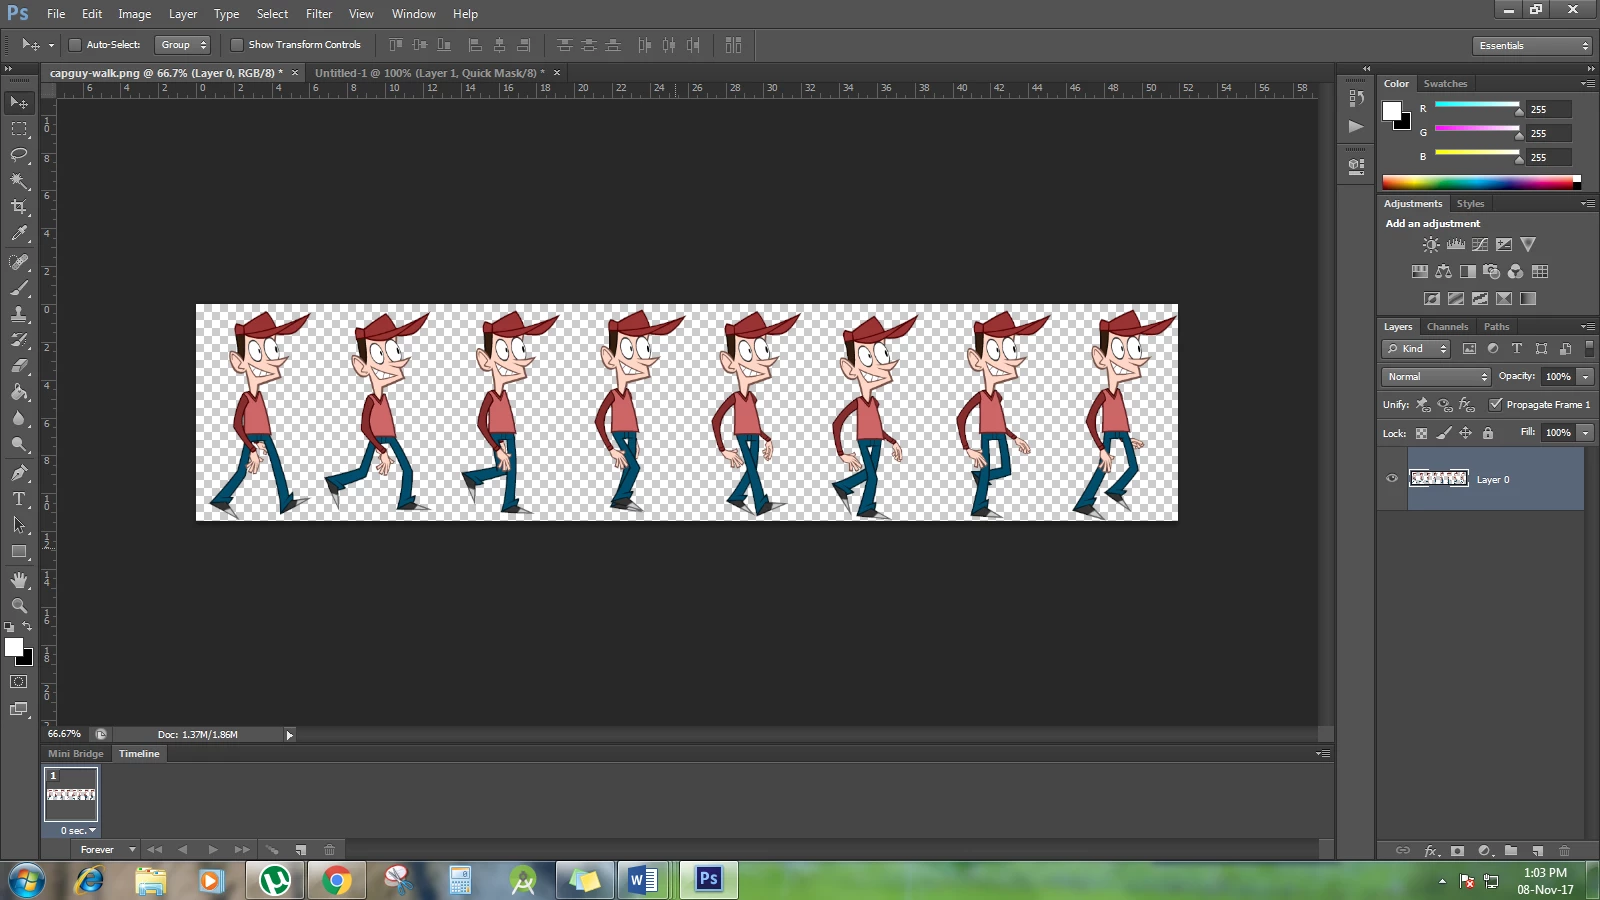
Task: Open the Forever looping options dropdown
Action: (108, 850)
